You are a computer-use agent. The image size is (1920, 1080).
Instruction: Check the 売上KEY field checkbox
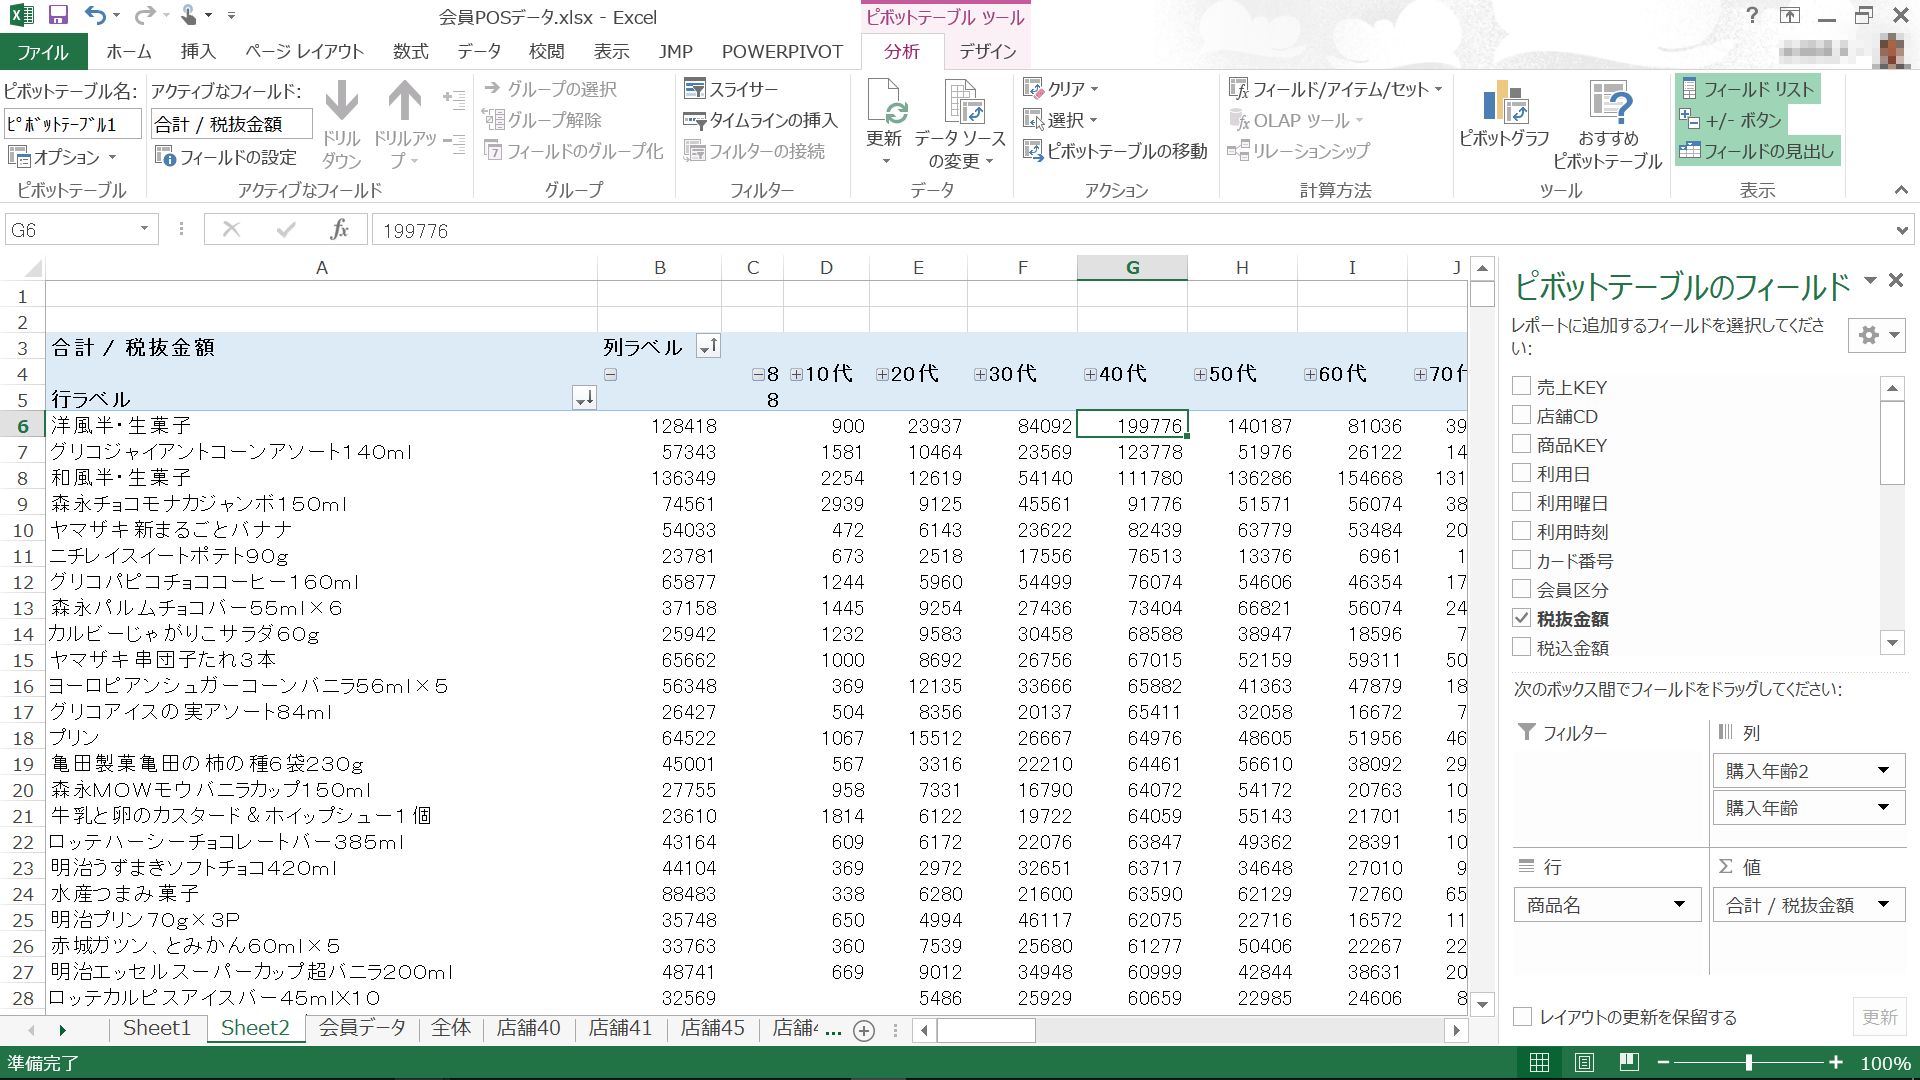point(1521,386)
